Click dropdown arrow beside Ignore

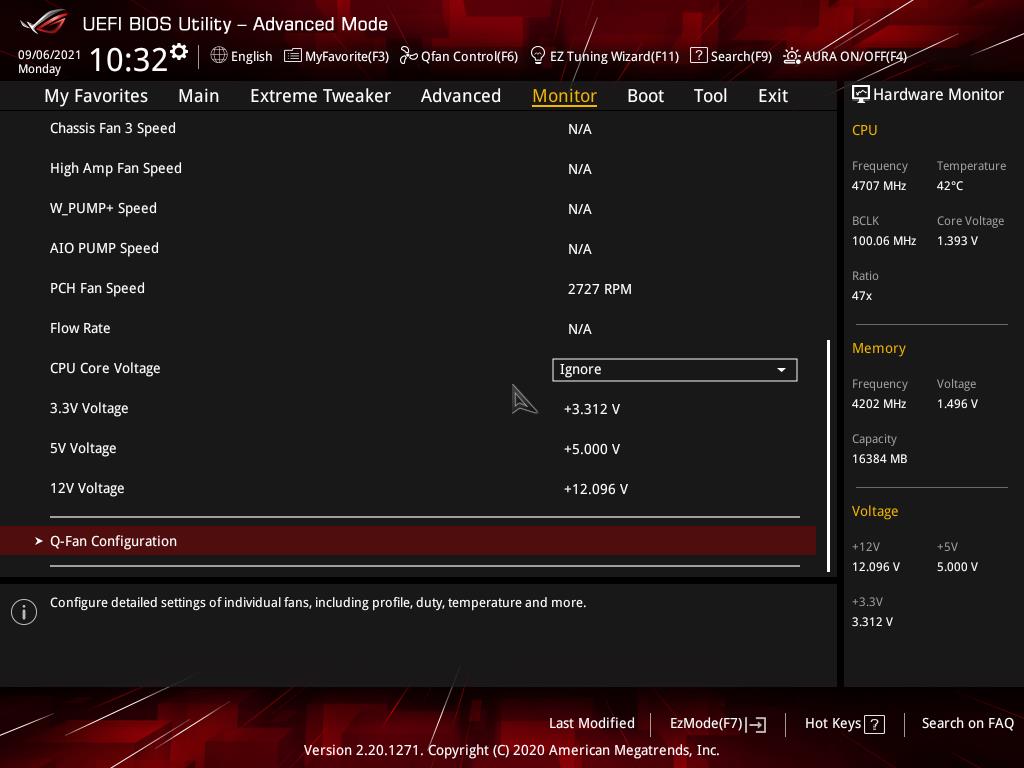(x=781, y=370)
